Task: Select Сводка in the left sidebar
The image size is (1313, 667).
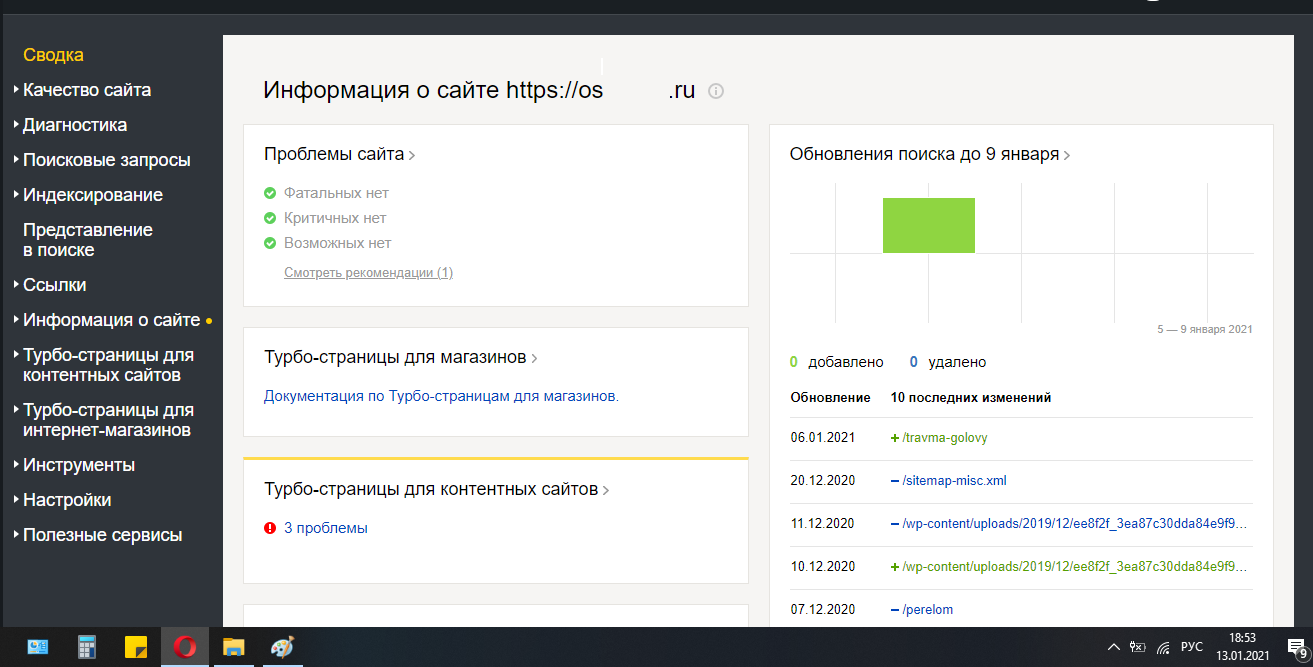Action: coord(53,55)
